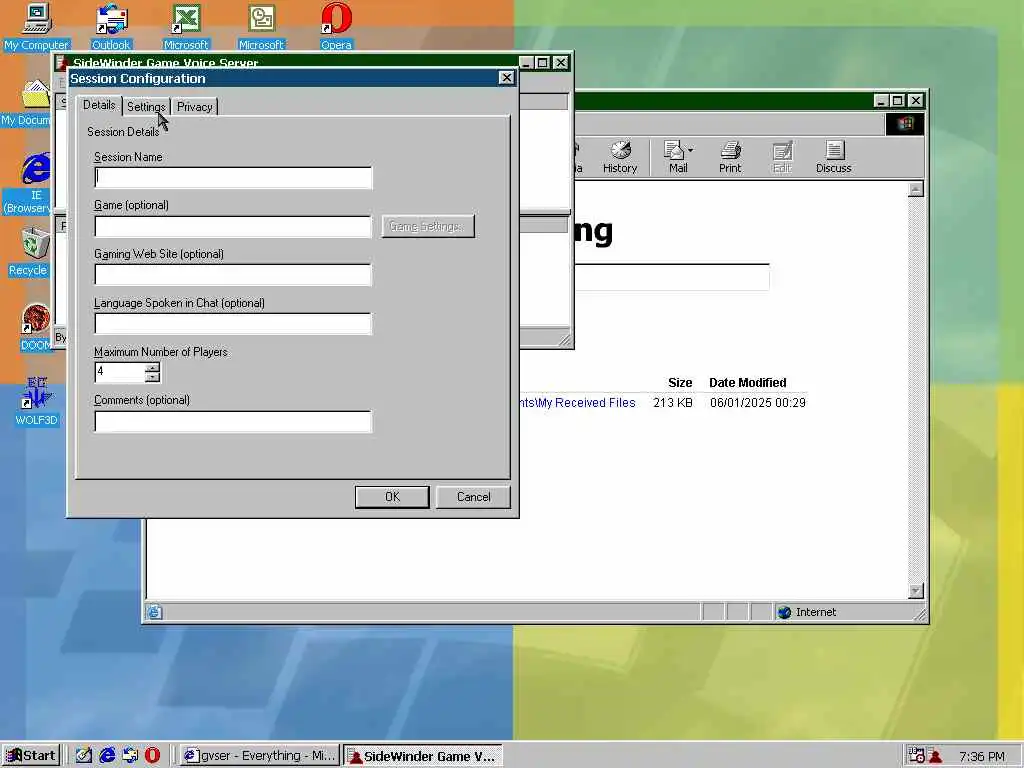Viewport: 1024px width, 768px height.
Task: Close the Session Configuration dialog
Action: (506, 78)
